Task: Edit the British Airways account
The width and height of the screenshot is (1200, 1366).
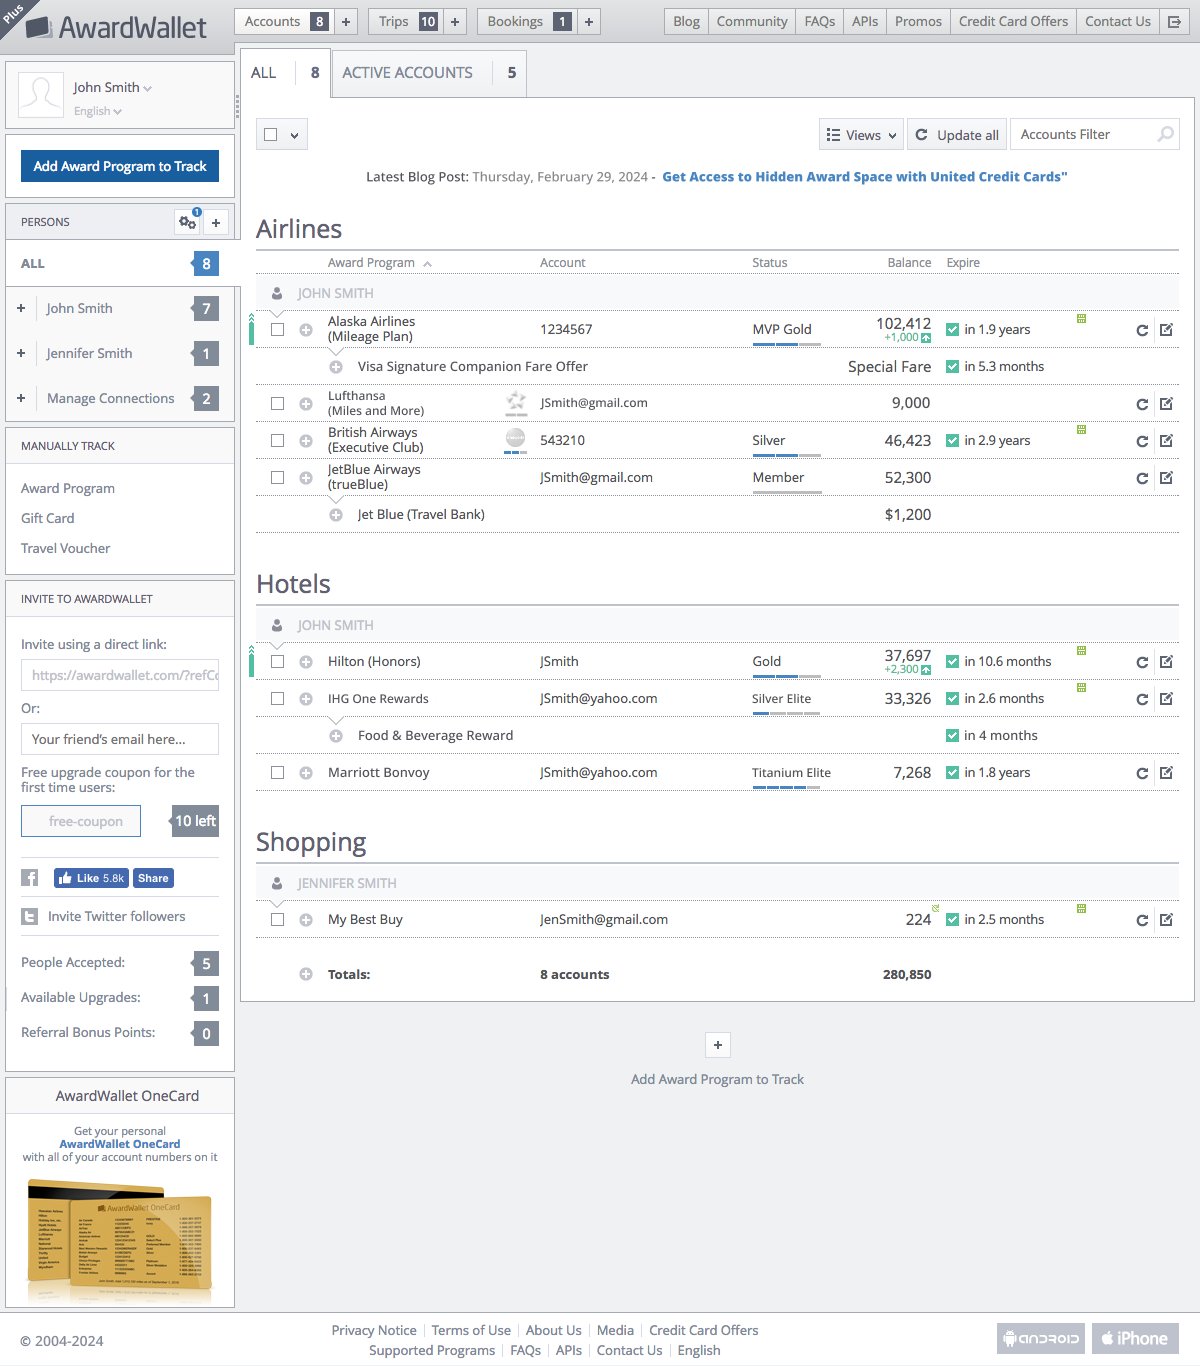Action: [1166, 441]
